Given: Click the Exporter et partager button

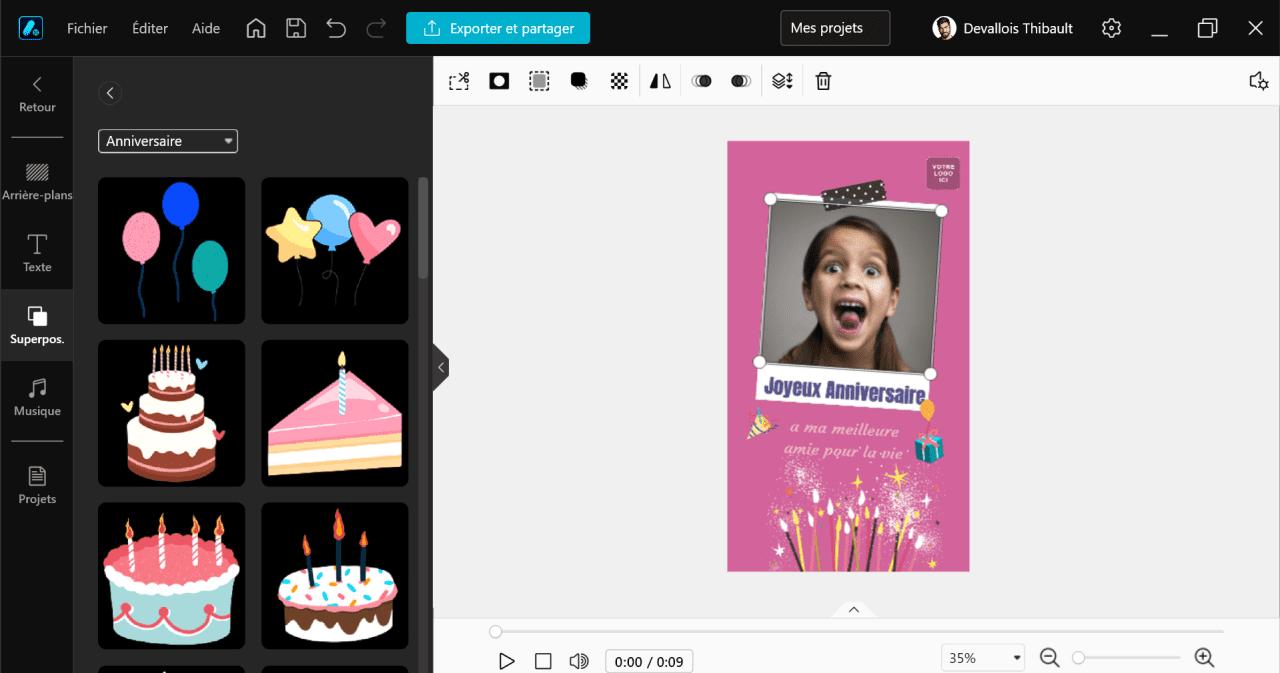Looking at the screenshot, I should (x=498, y=28).
